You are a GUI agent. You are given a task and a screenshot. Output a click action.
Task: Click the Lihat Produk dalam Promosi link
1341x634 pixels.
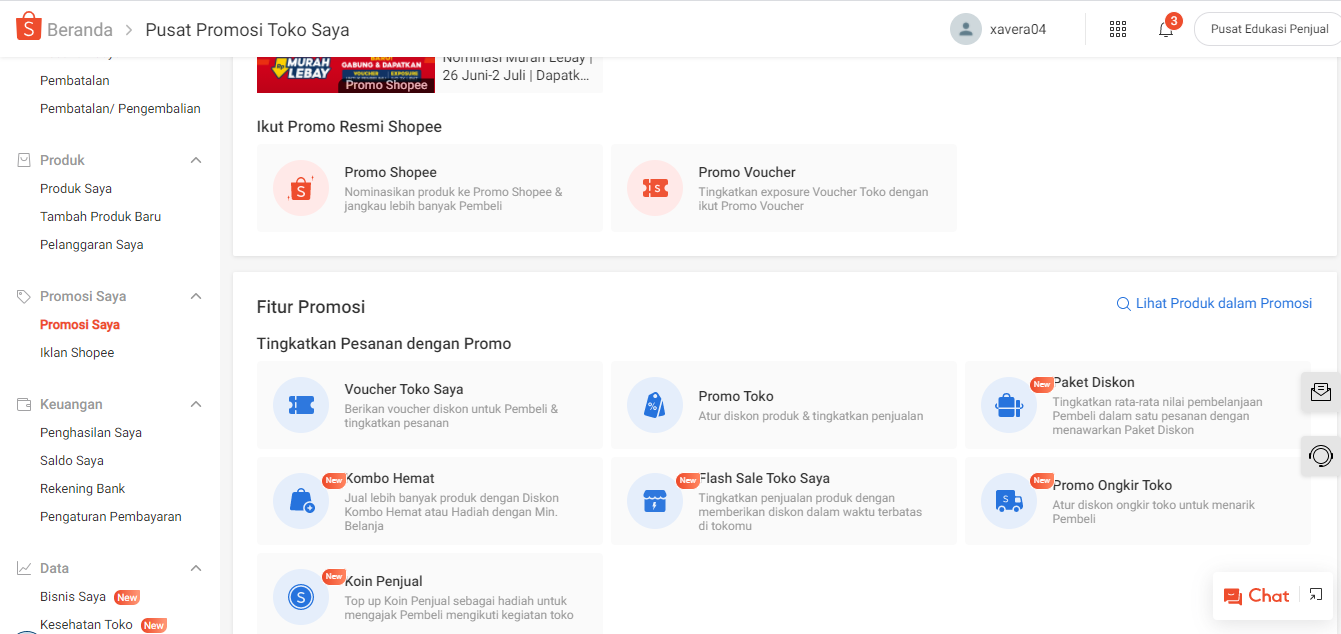point(1224,303)
